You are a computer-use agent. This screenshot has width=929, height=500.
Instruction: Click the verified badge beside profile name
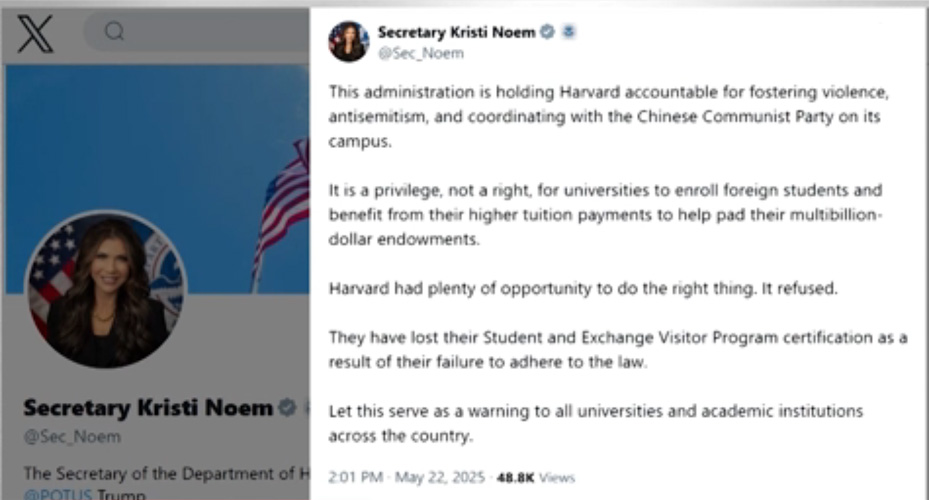point(287,408)
